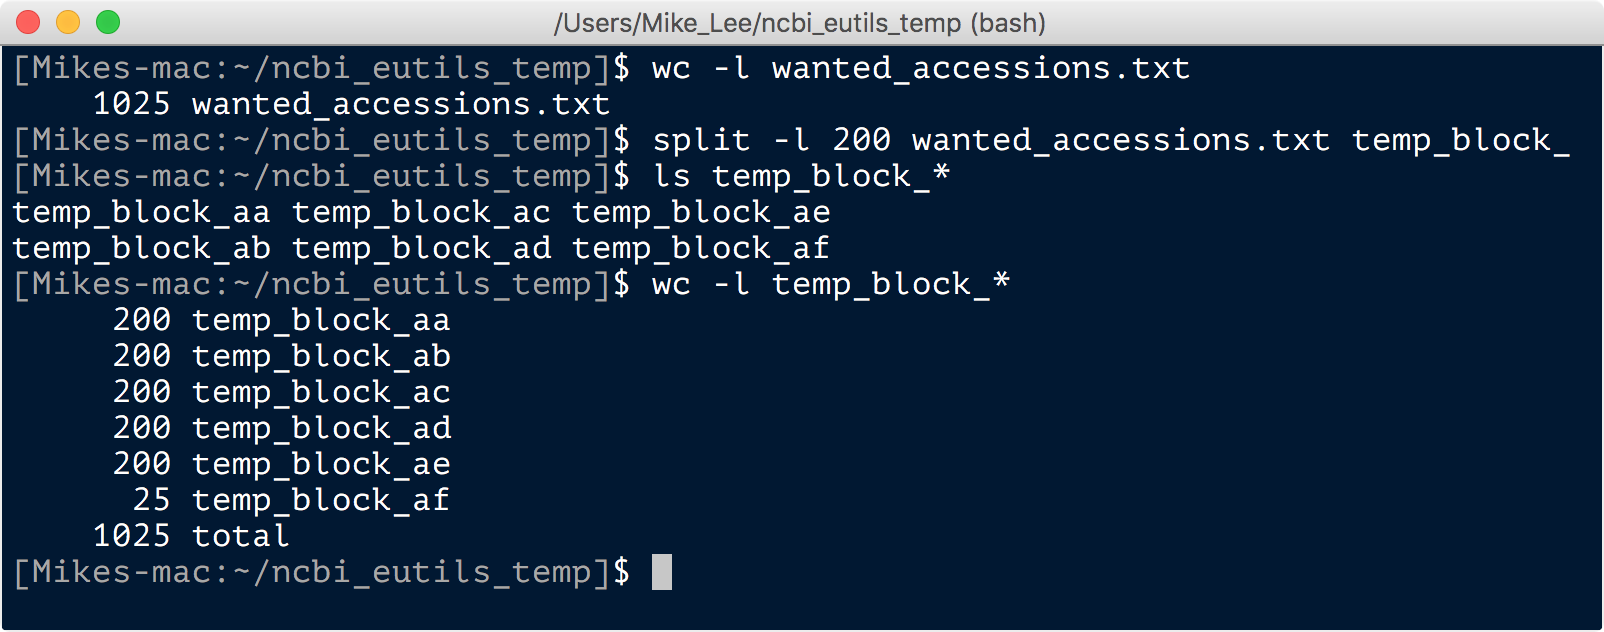Click temp_block_aa in ls output
Image resolution: width=1604 pixels, height=632 pixels.
(141, 212)
